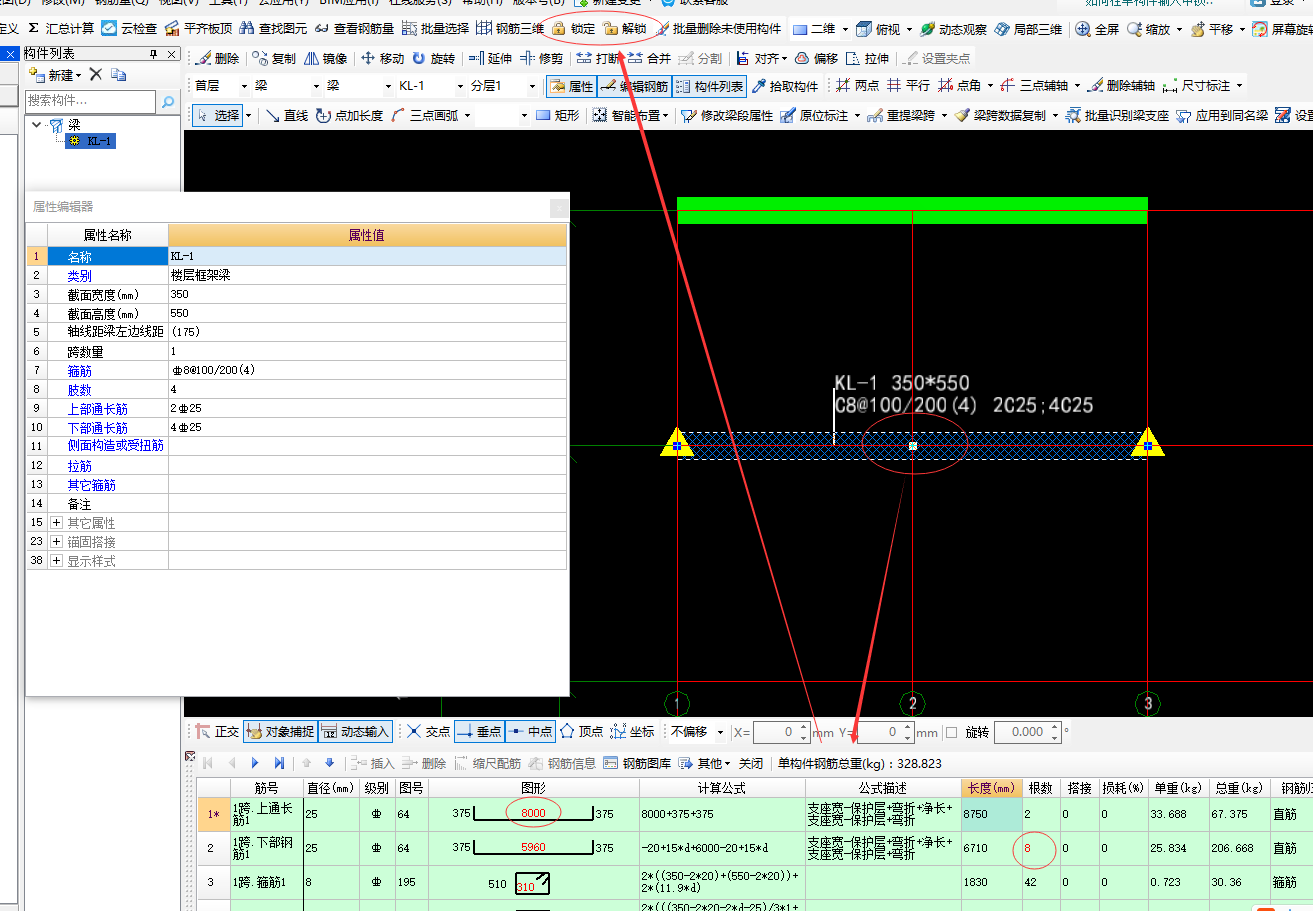This screenshot has height=911, width=1313.
Task: Click the 删除 delete tool in edit toolbar
Action: click(x=217, y=59)
